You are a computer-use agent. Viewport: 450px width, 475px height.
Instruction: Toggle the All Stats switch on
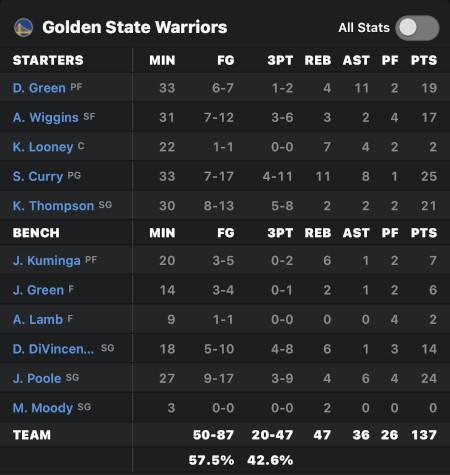click(x=417, y=28)
